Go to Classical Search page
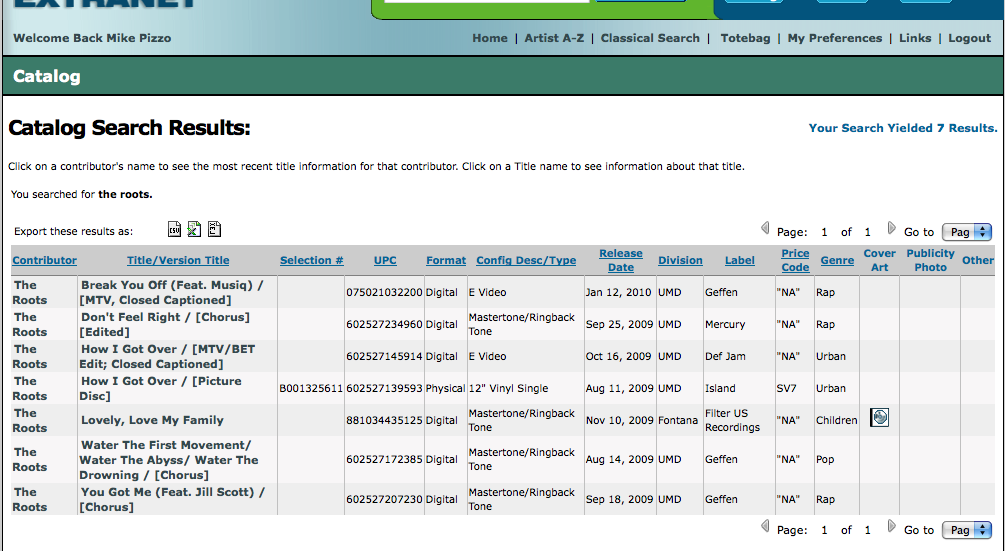 pyautogui.click(x=650, y=38)
